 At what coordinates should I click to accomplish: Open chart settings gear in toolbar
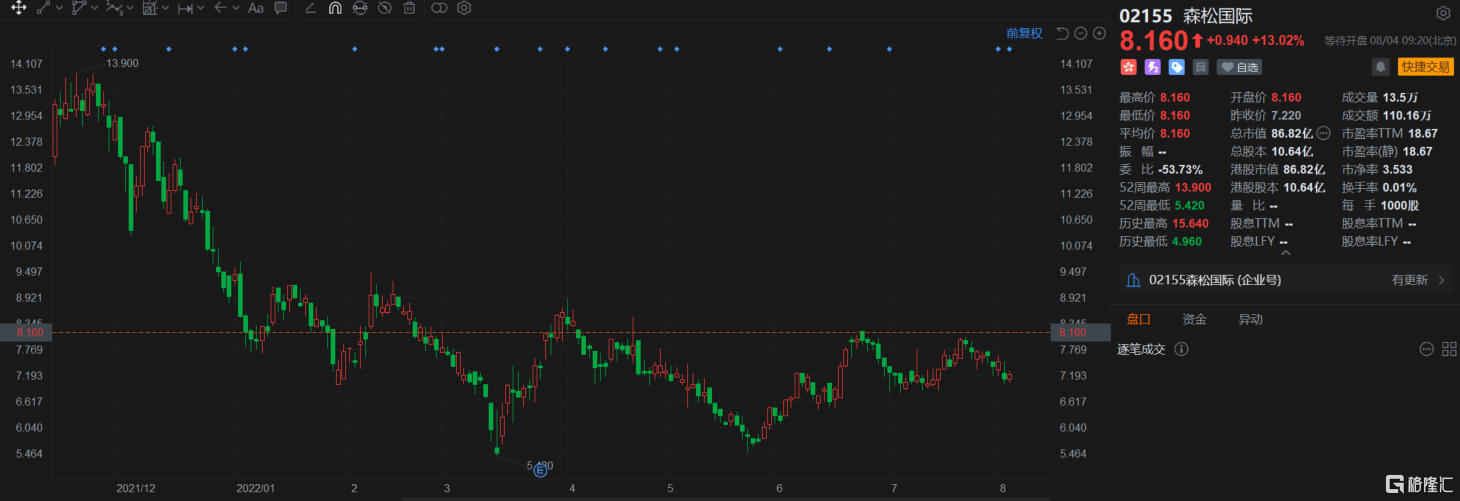(x=464, y=8)
